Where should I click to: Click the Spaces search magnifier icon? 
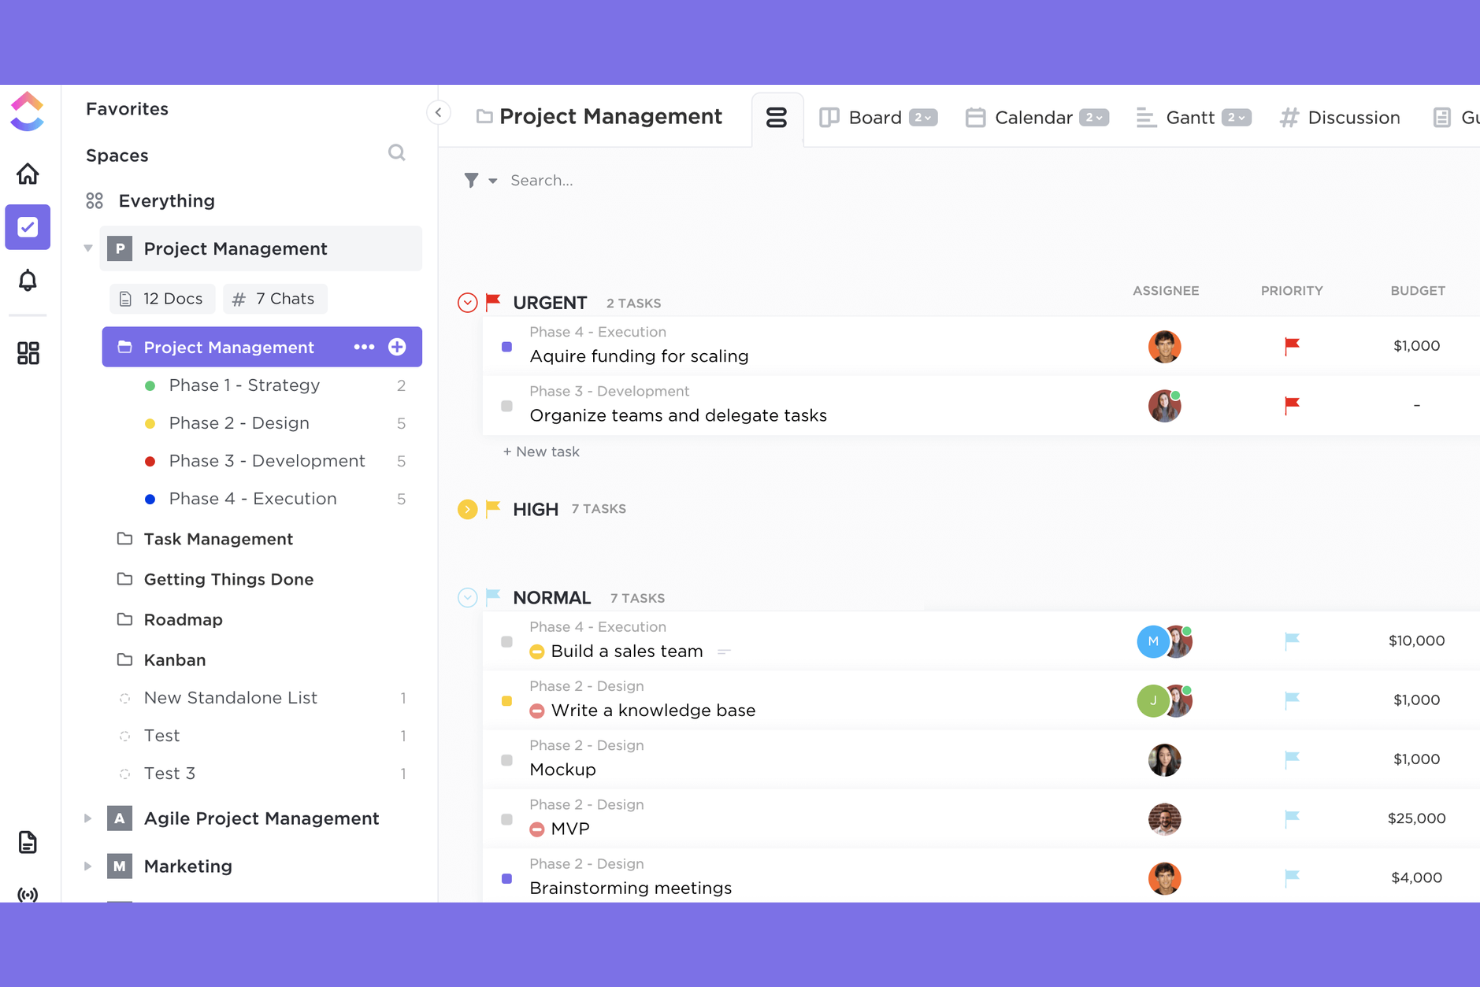(397, 153)
